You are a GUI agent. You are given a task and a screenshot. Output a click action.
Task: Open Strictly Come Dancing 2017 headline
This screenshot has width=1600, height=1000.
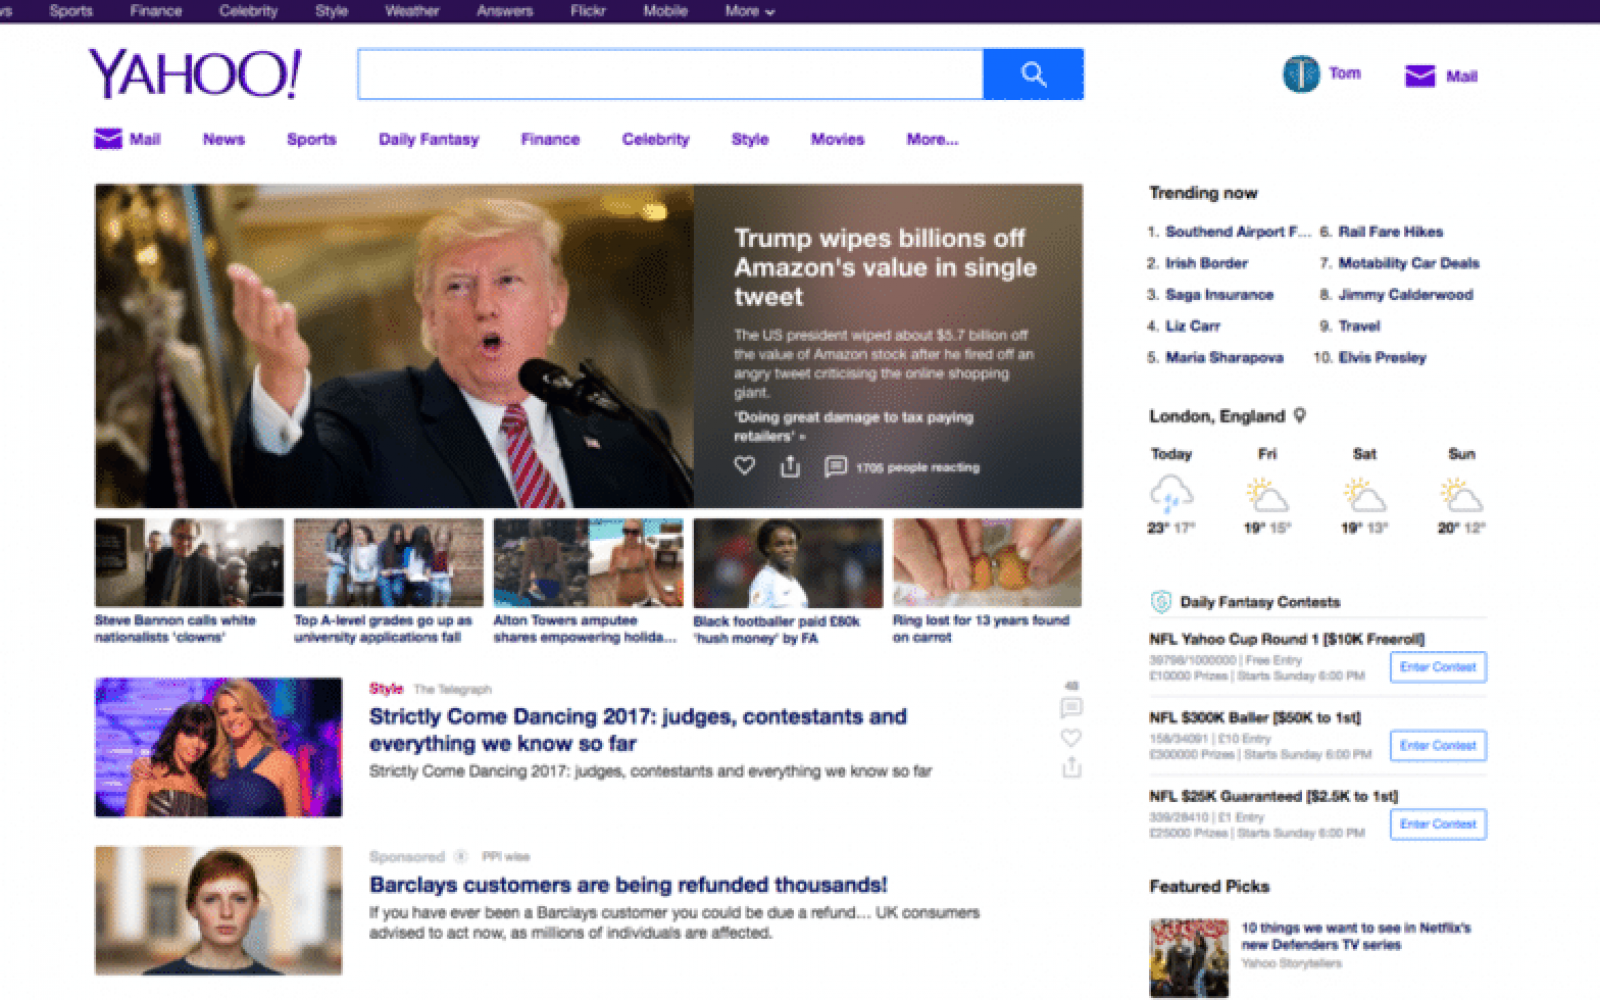(638, 730)
